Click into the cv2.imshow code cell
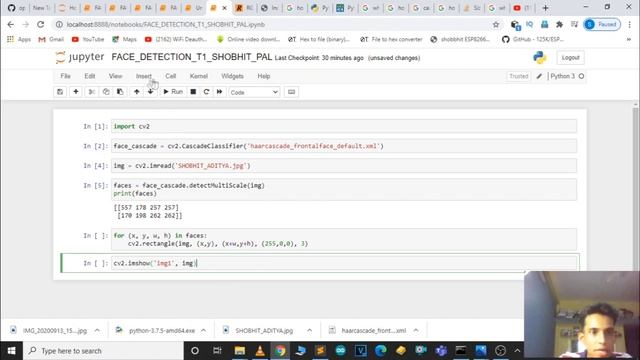Image resolution: width=640 pixels, height=360 pixels. 344,263
